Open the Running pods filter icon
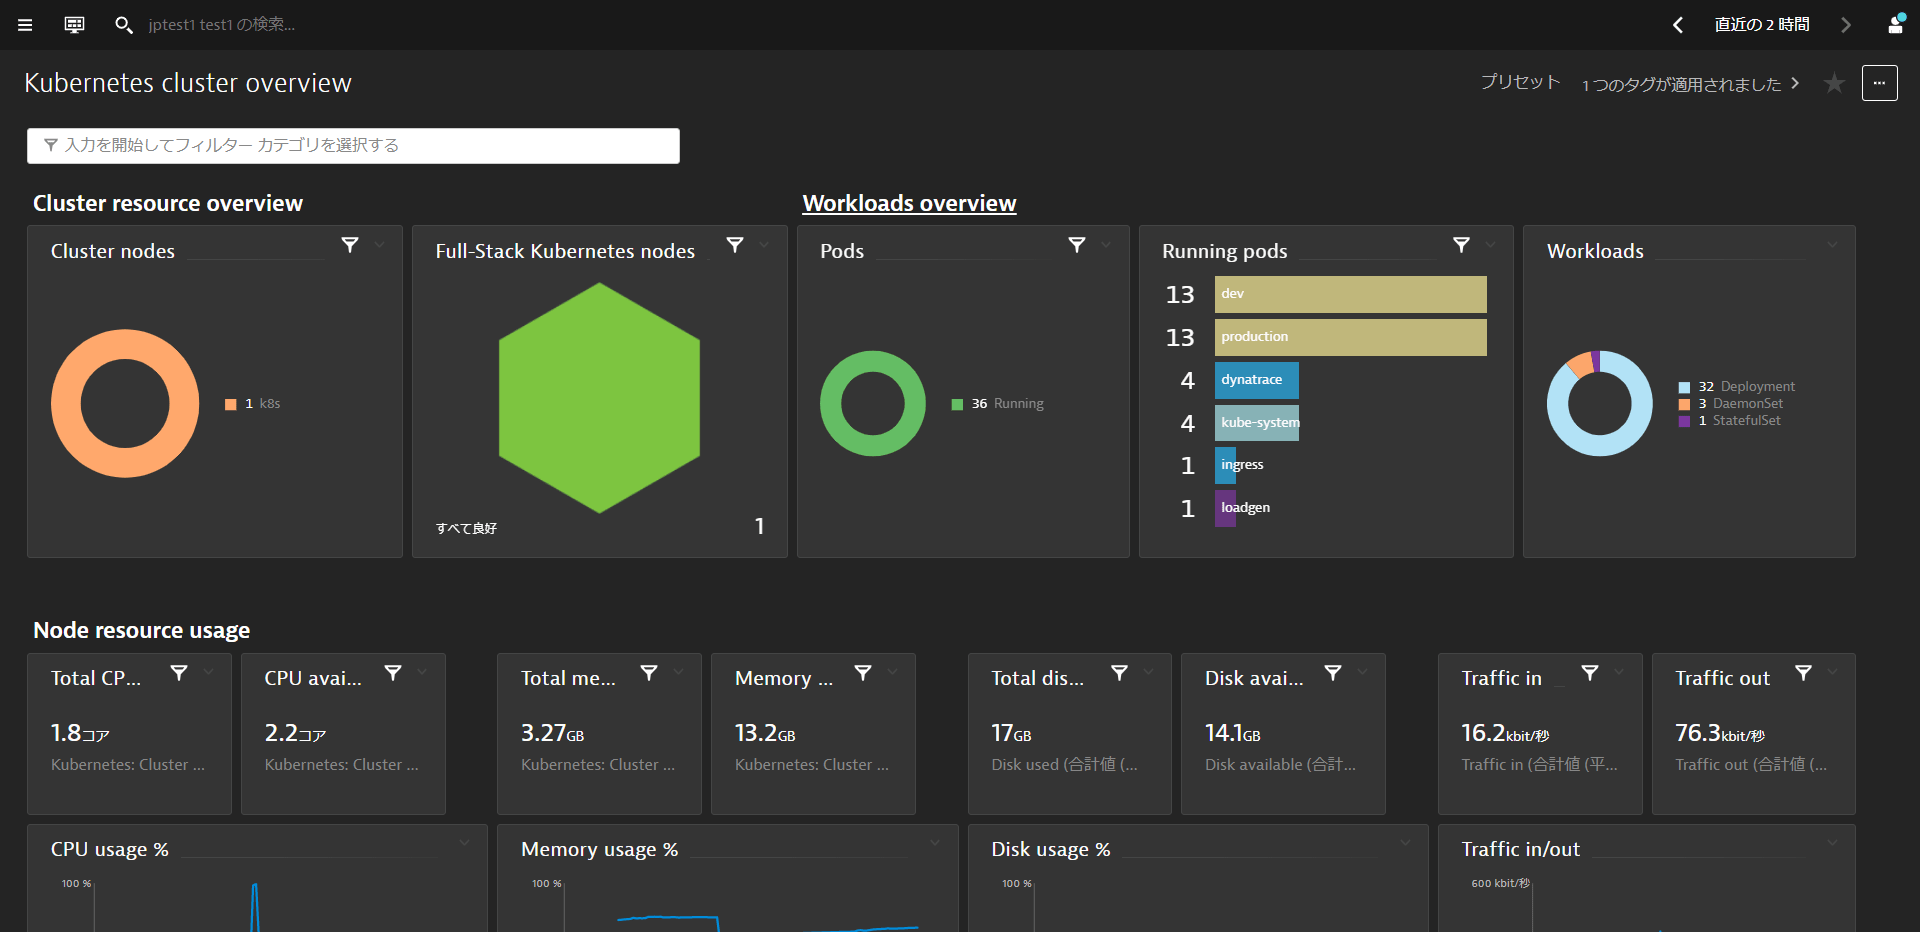 (1461, 244)
